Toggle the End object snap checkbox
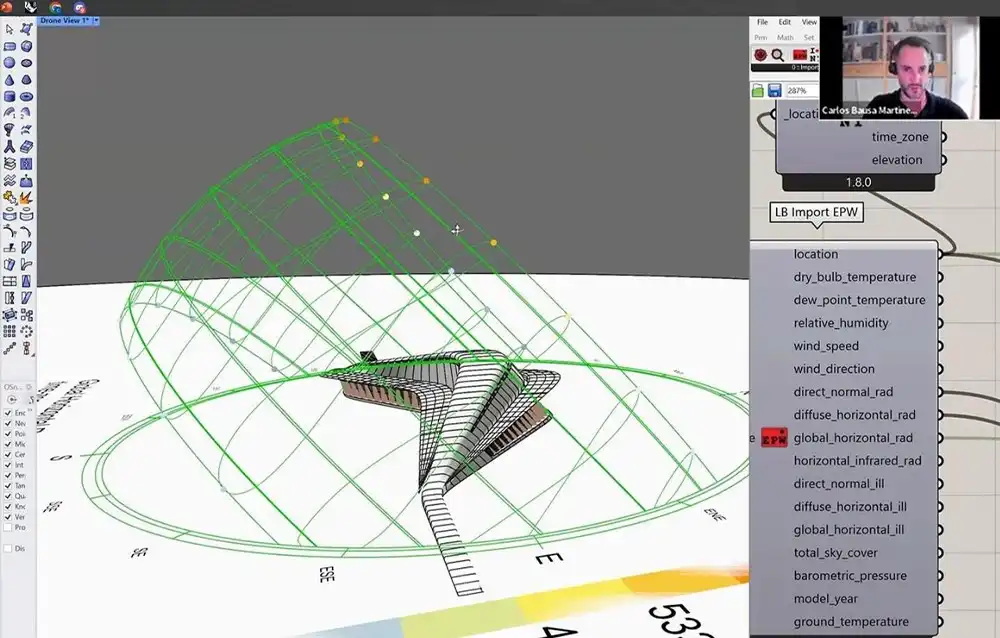The width and height of the screenshot is (1000, 638). [x=8, y=413]
